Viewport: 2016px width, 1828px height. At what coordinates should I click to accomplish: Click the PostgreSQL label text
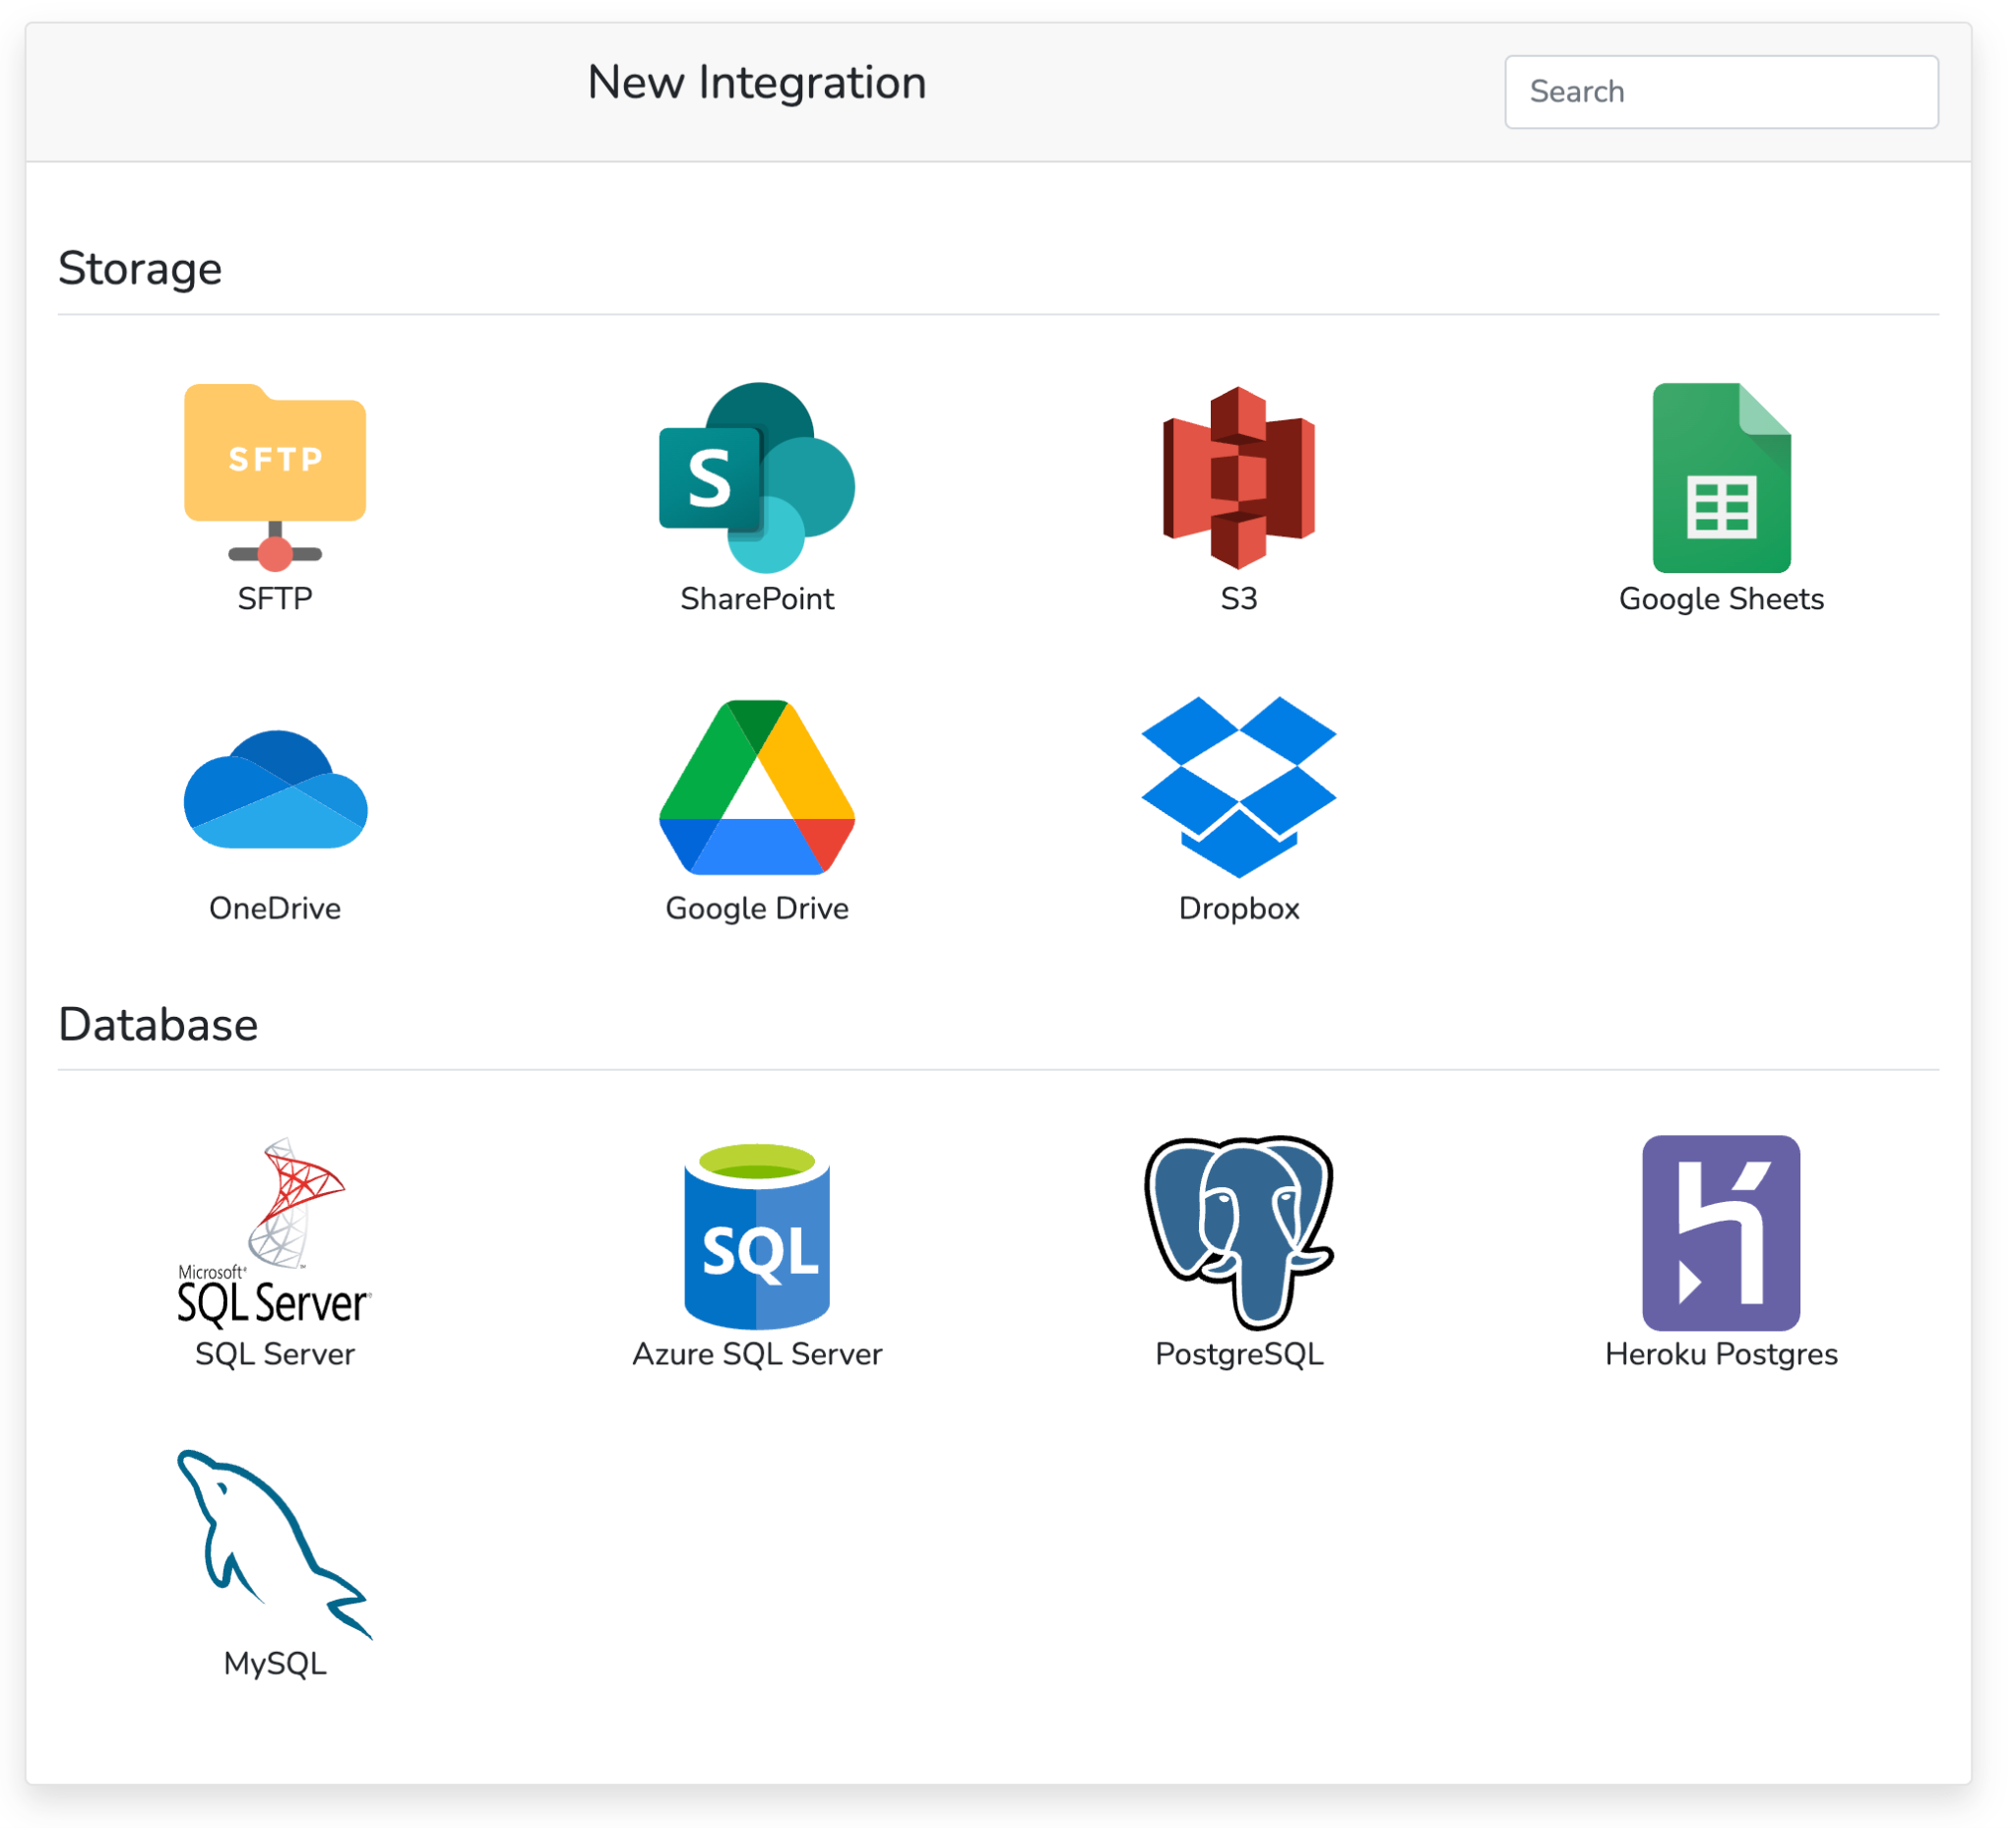(x=1239, y=1354)
